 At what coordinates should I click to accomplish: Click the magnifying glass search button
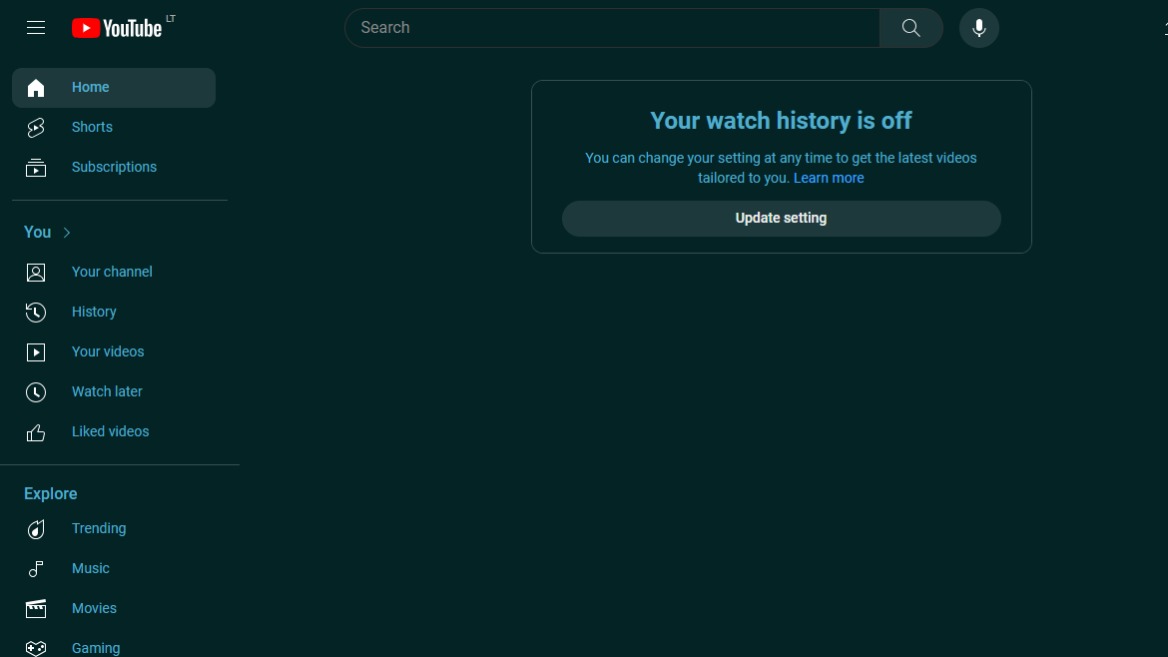point(910,28)
